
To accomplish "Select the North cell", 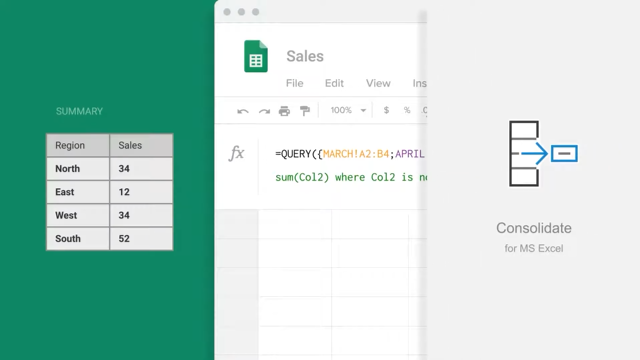I will coord(78,169).
